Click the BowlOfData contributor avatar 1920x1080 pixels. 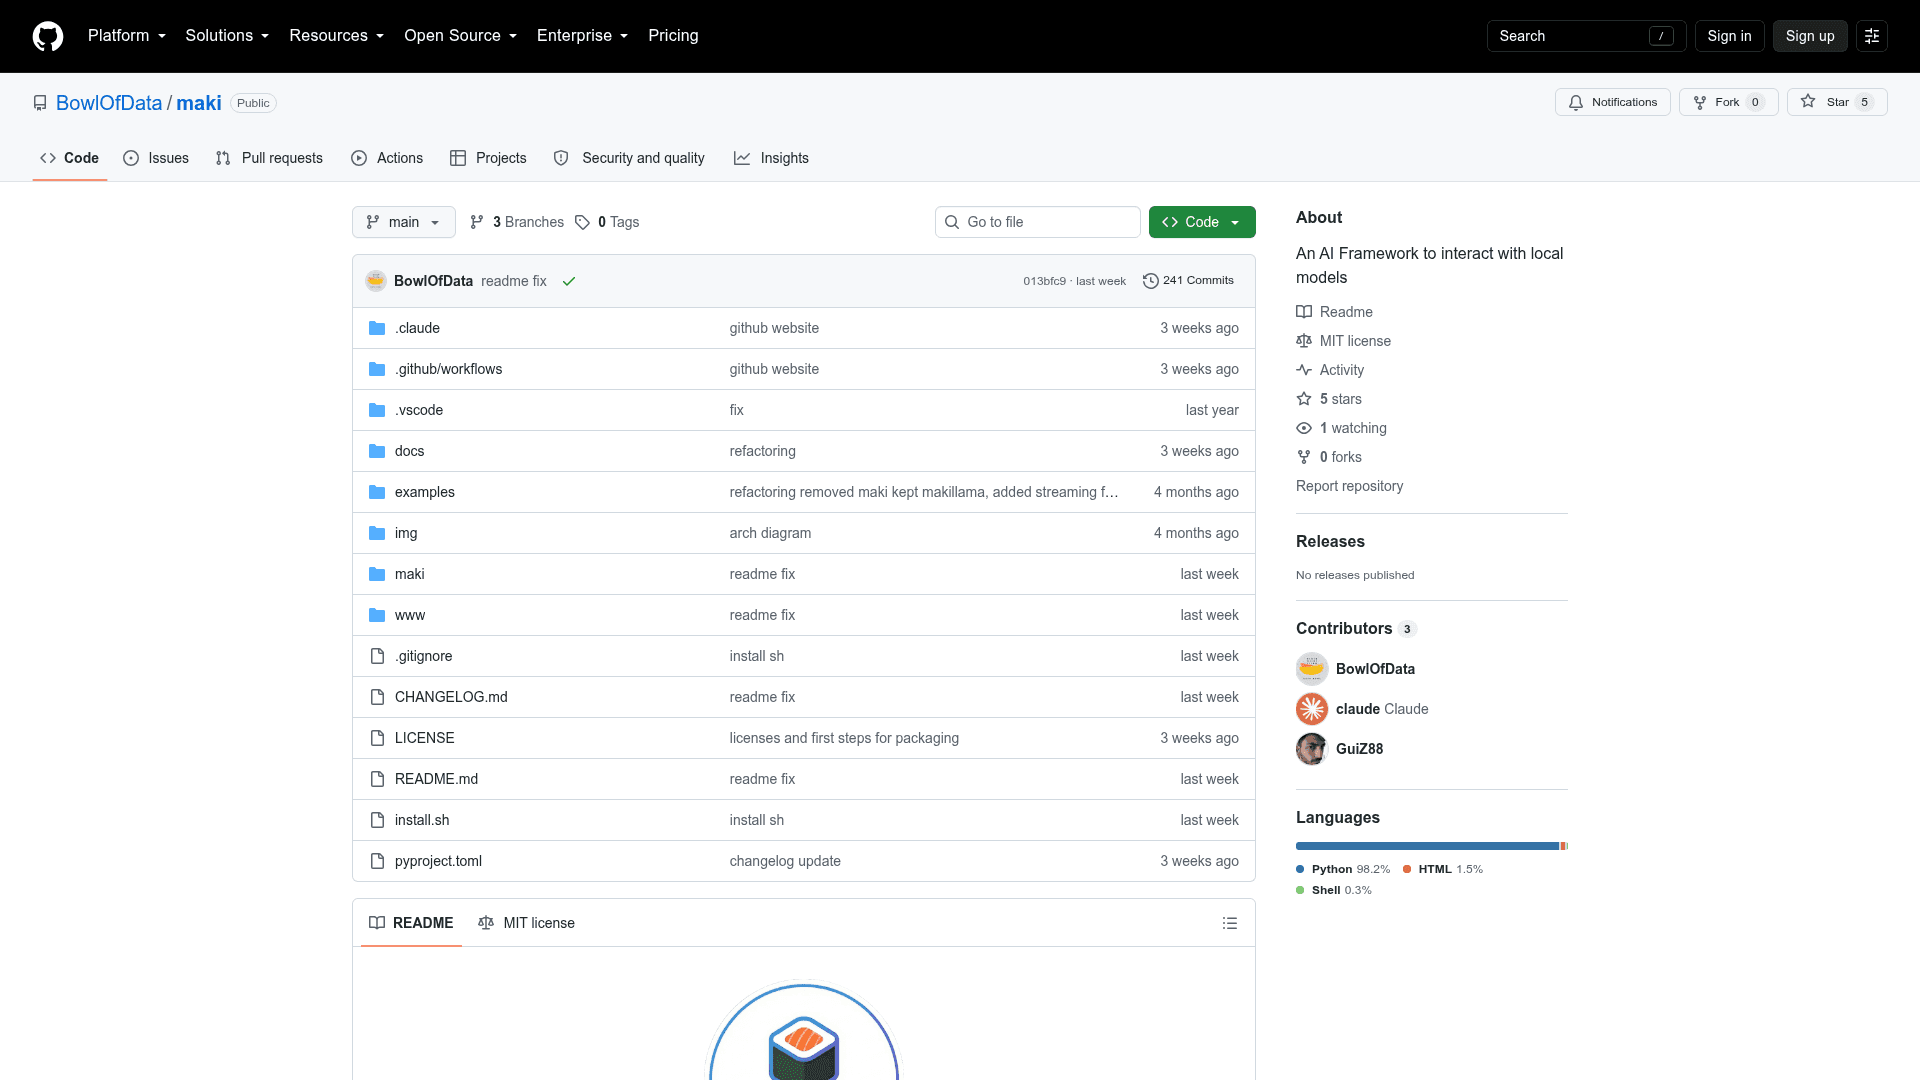[1312, 669]
